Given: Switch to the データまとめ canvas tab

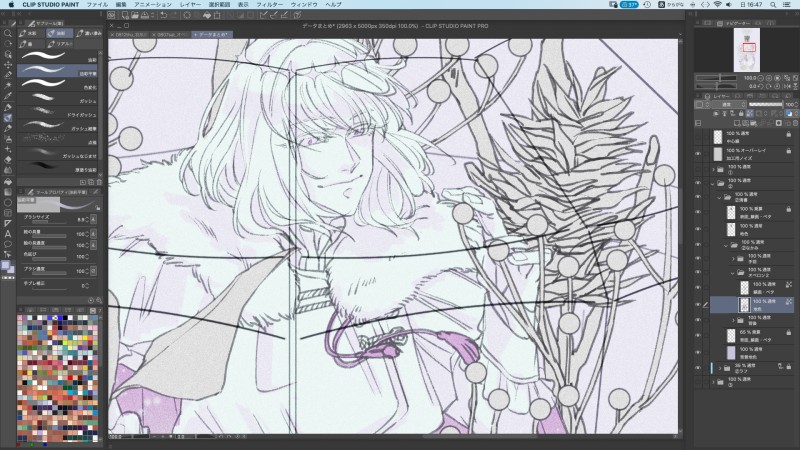Looking at the screenshot, I should point(212,35).
